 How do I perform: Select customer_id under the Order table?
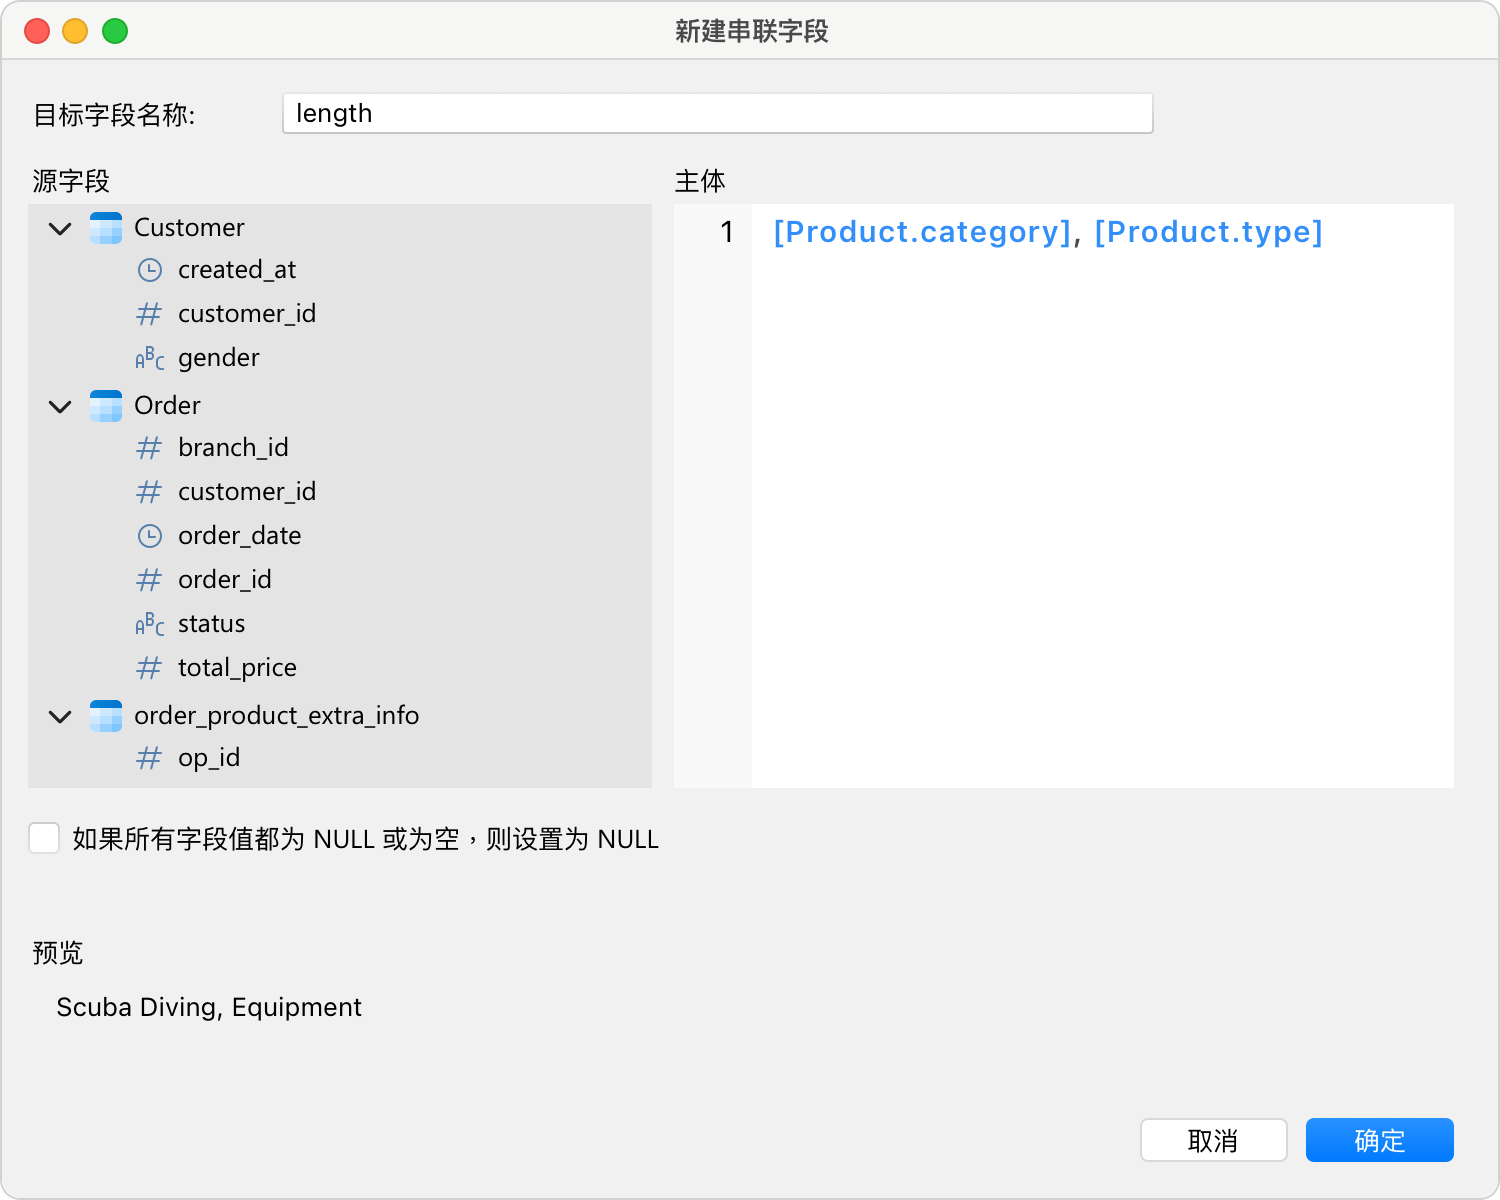tap(247, 492)
